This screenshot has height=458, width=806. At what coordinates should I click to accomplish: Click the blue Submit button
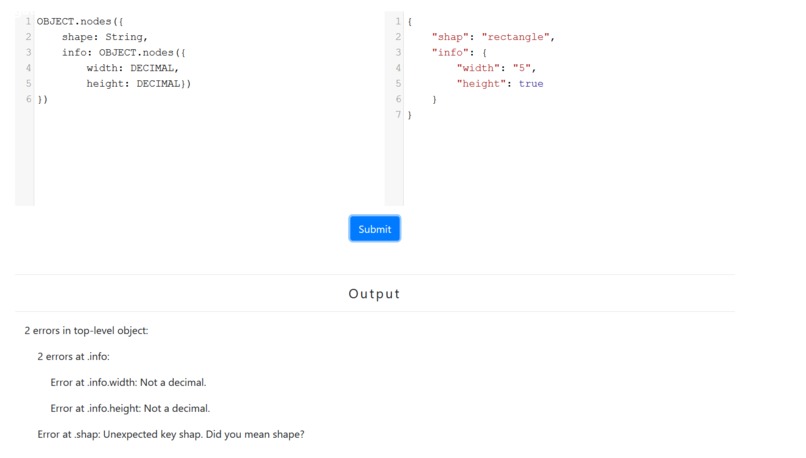[374, 229]
